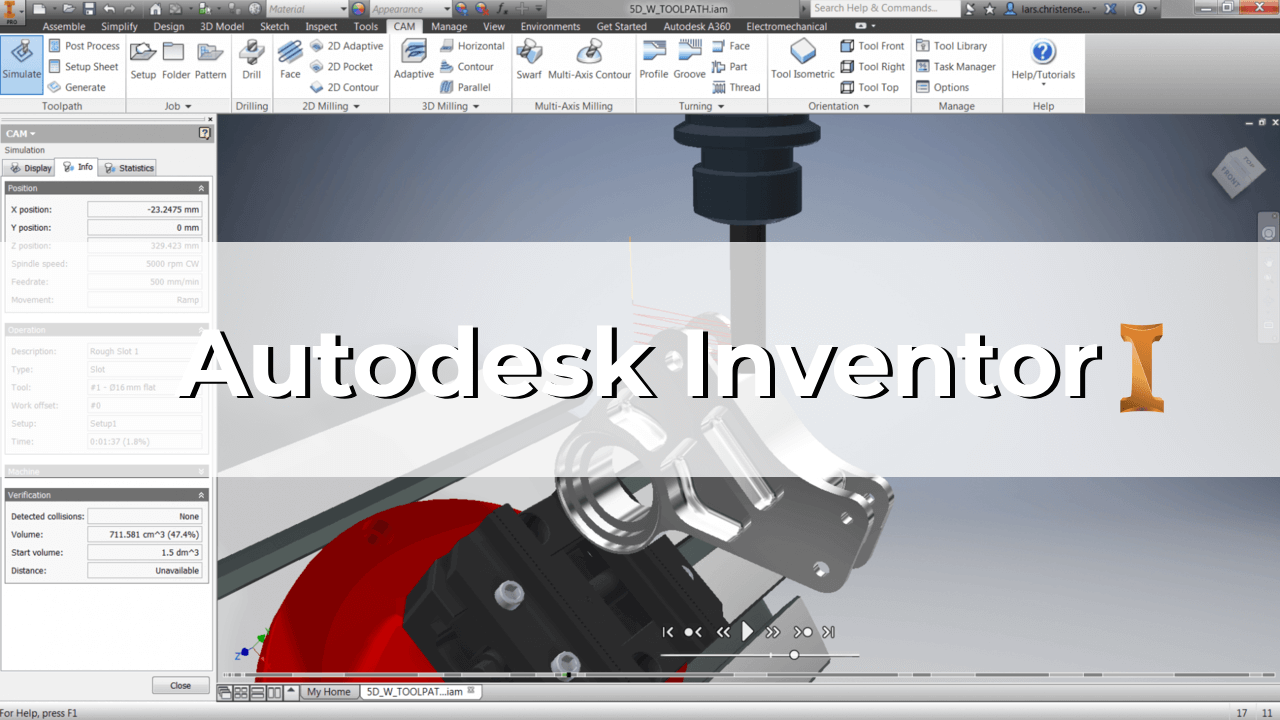Select the Adaptive 3D milling icon
1280x720 pixels.
coord(413,62)
